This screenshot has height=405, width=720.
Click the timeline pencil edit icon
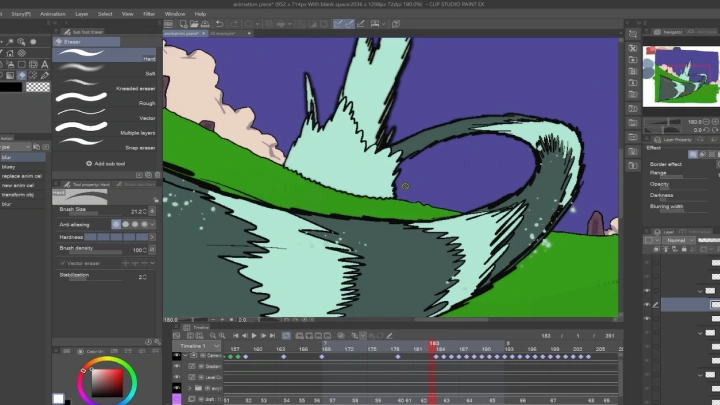pos(389,336)
